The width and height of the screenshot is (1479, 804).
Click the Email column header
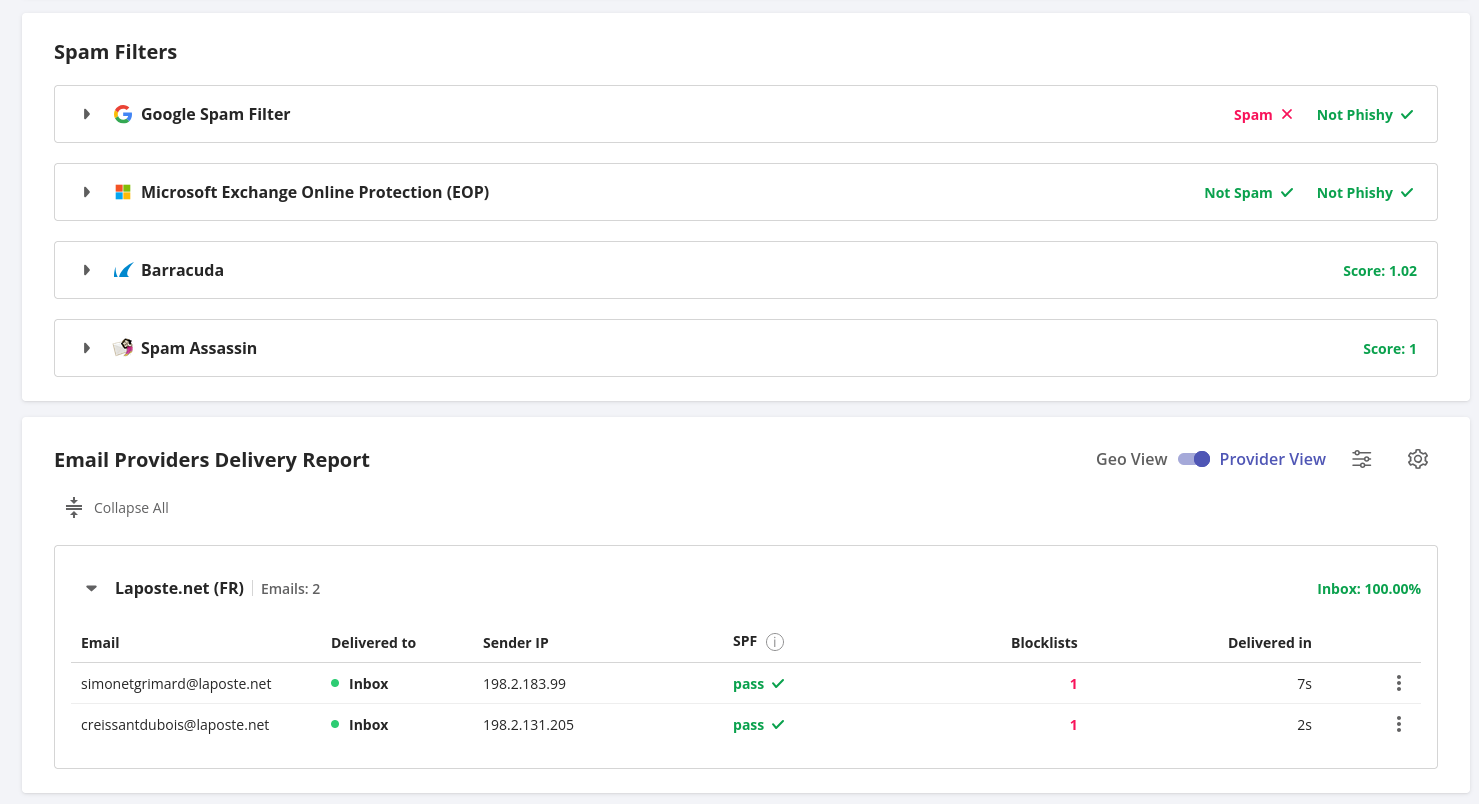(x=100, y=643)
